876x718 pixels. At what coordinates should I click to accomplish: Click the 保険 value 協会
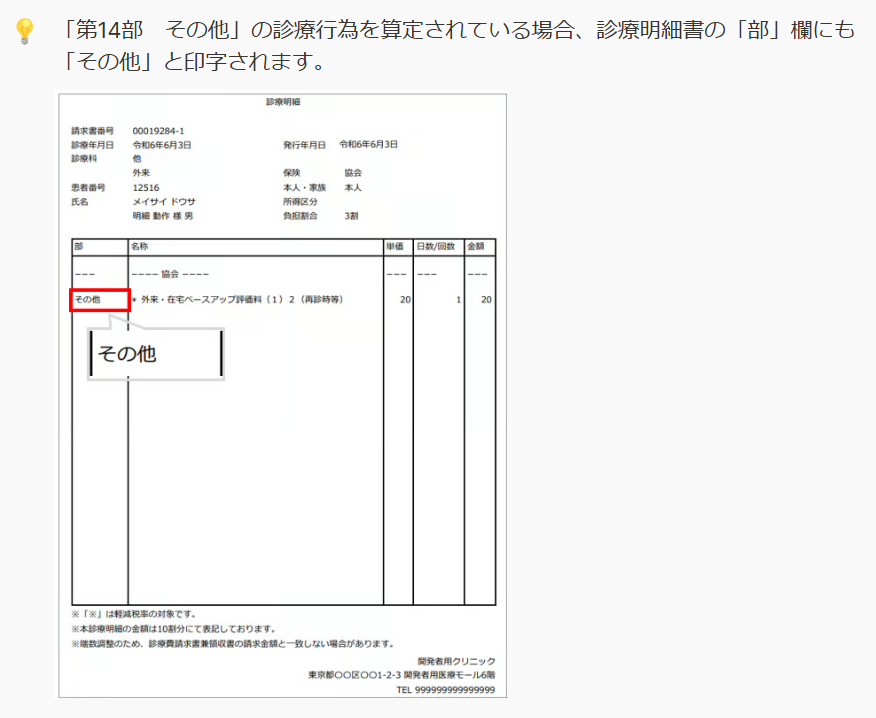click(353, 173)
